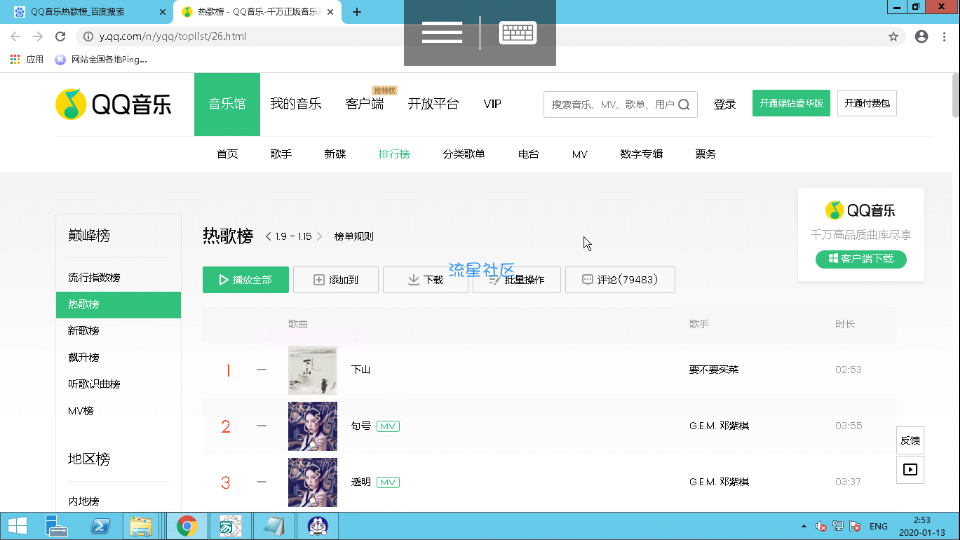Screen dimensions: 960x540
Task: Select the VIP tab
Action: pyautogui.click(x=492, y=104)
